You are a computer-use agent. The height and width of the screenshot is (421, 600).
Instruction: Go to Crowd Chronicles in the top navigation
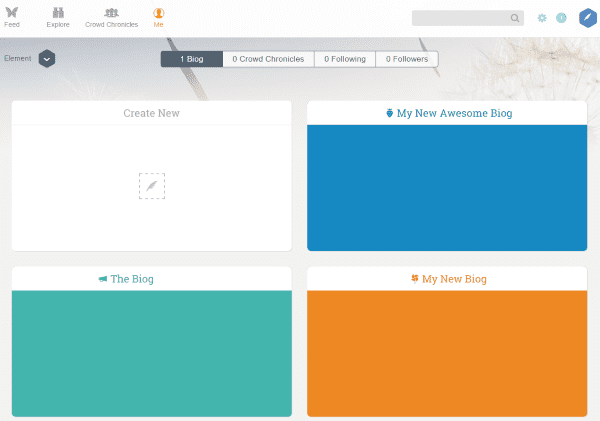click(x=111, y=13)
